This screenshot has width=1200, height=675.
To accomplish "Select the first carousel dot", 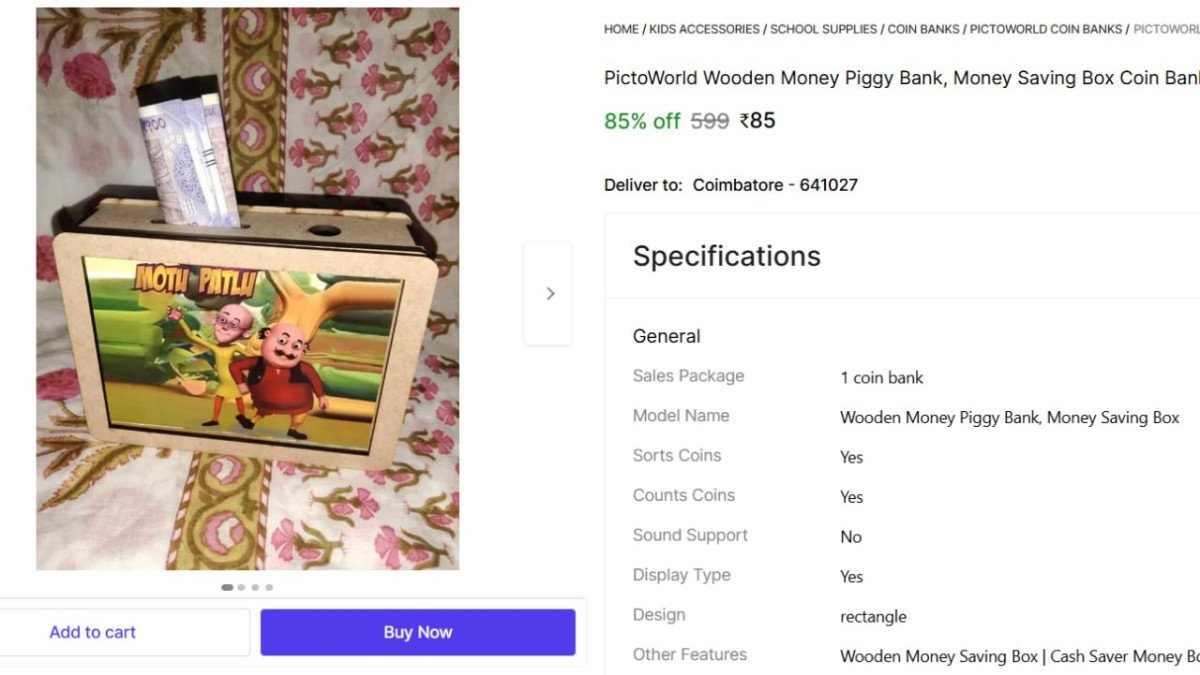I will click(x=227, y=587).
